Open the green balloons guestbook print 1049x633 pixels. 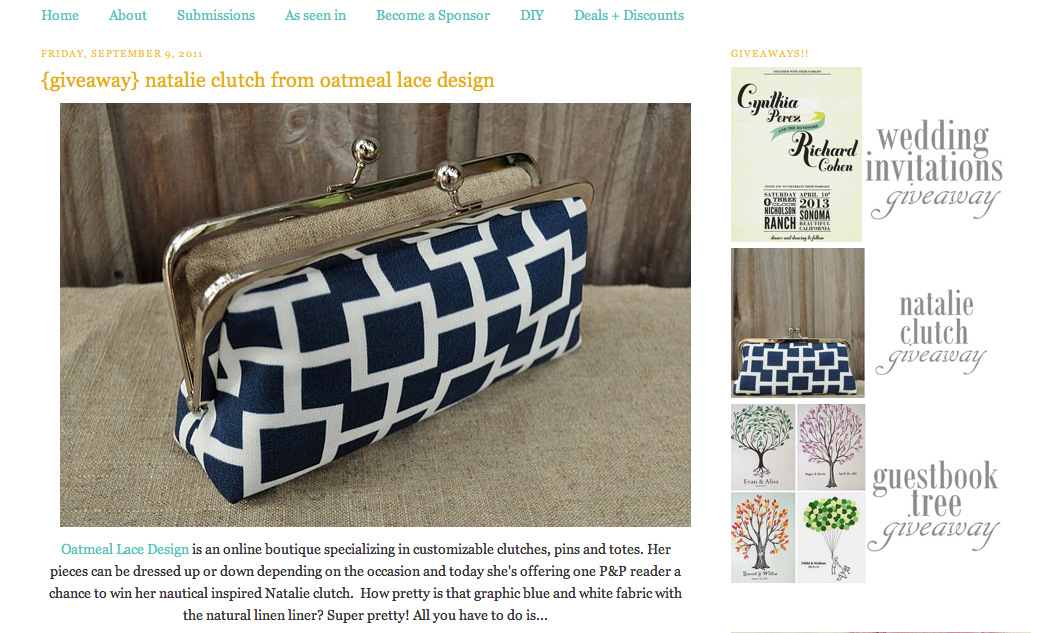point(831,538)
